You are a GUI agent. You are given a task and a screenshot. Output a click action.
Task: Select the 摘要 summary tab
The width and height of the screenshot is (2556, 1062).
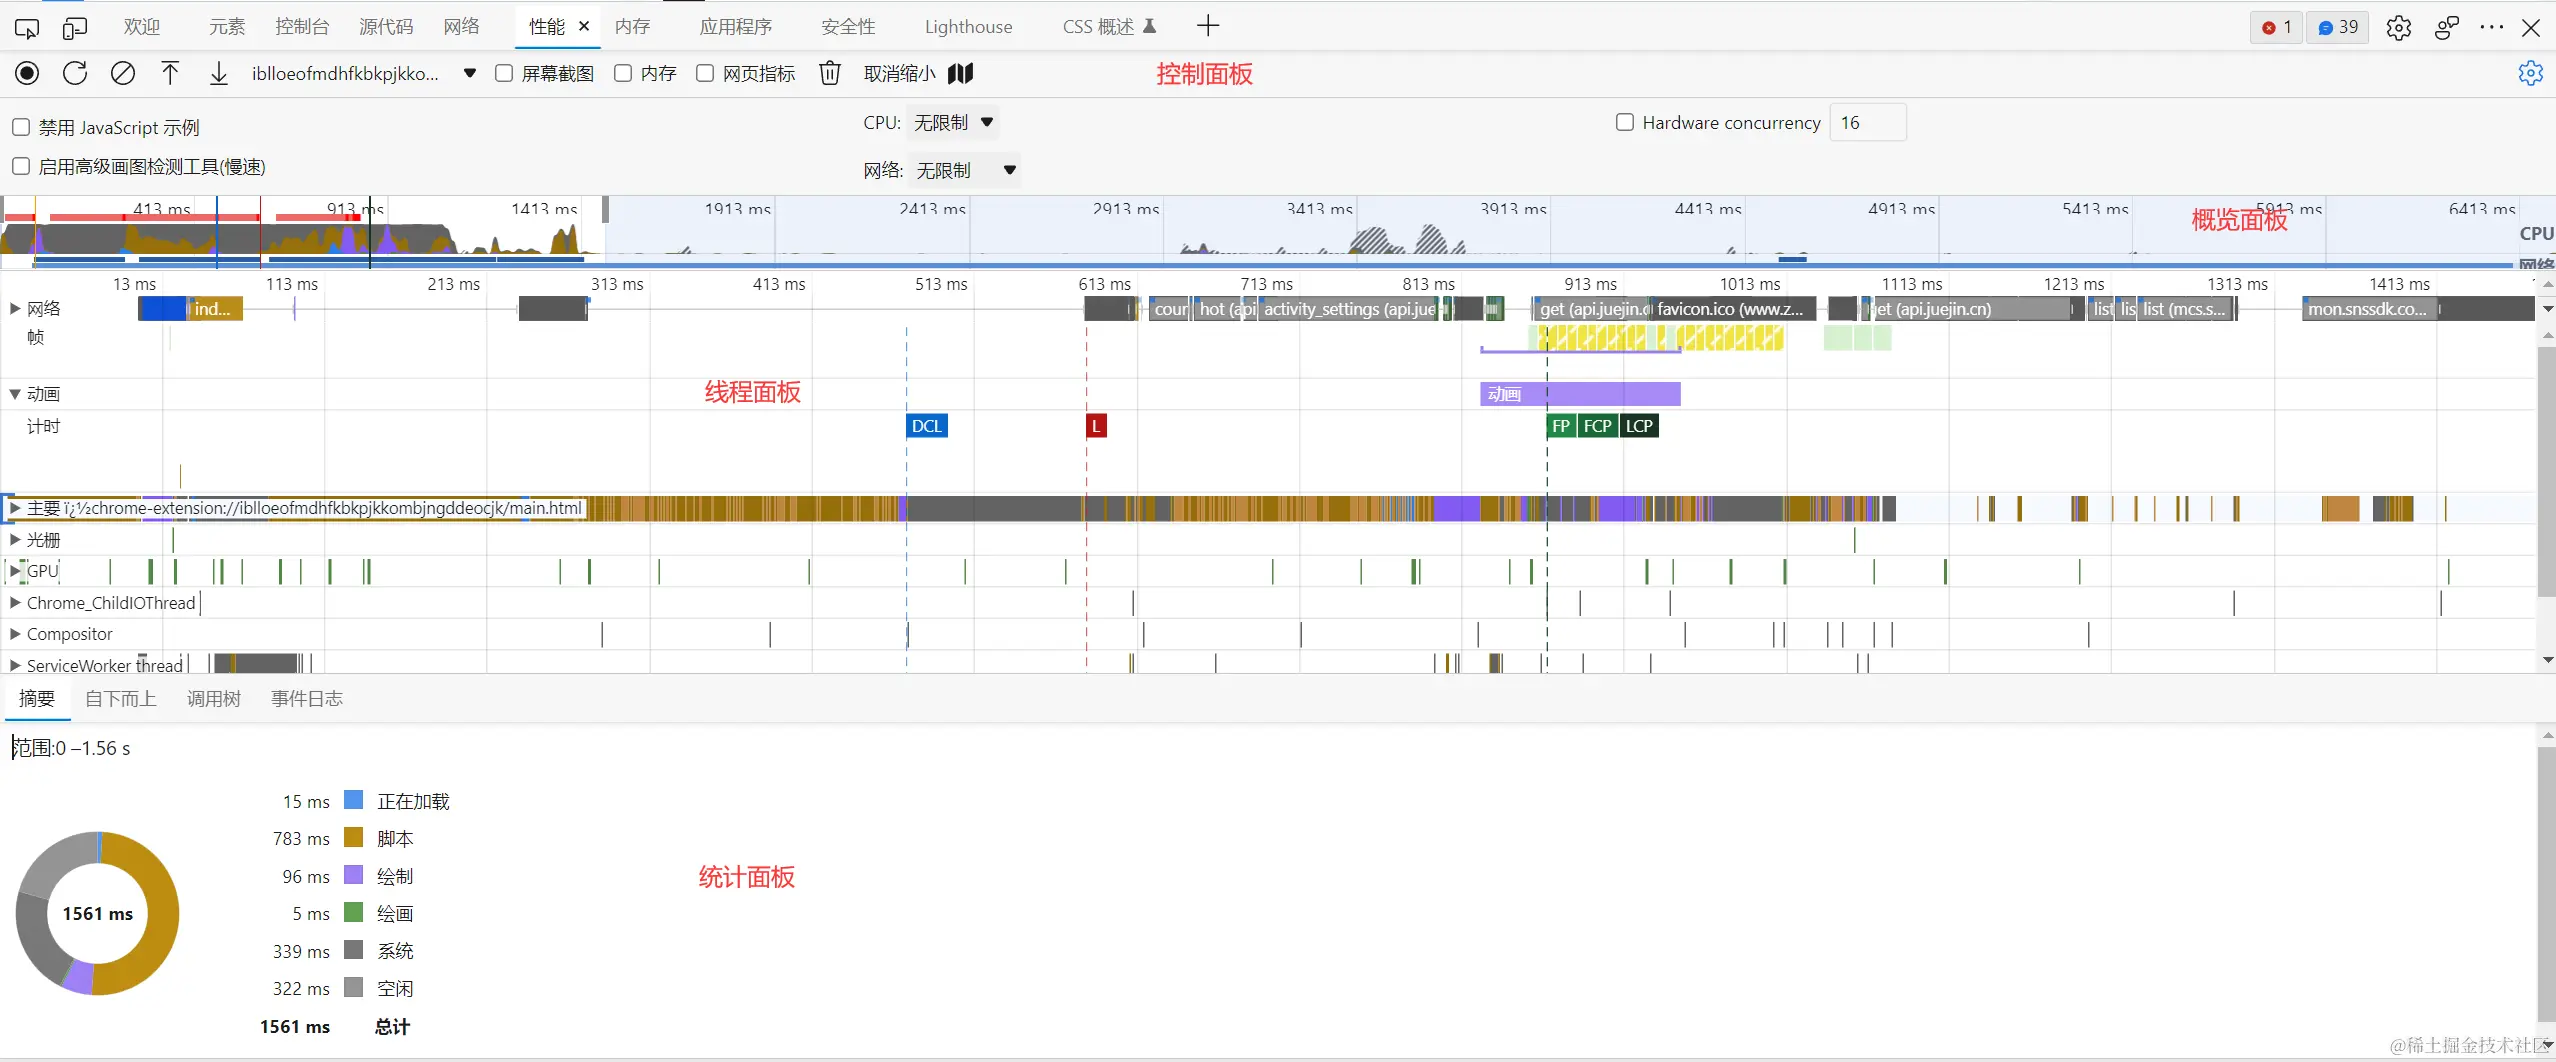37,699
